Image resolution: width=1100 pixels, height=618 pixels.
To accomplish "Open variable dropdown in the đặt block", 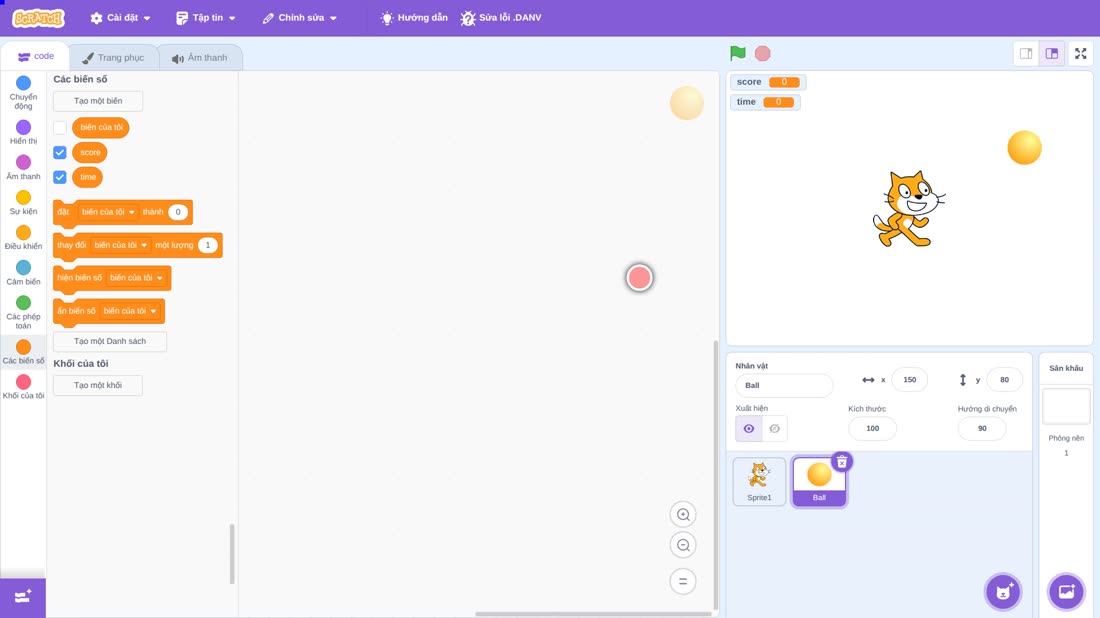I will [x=108, y=212].
